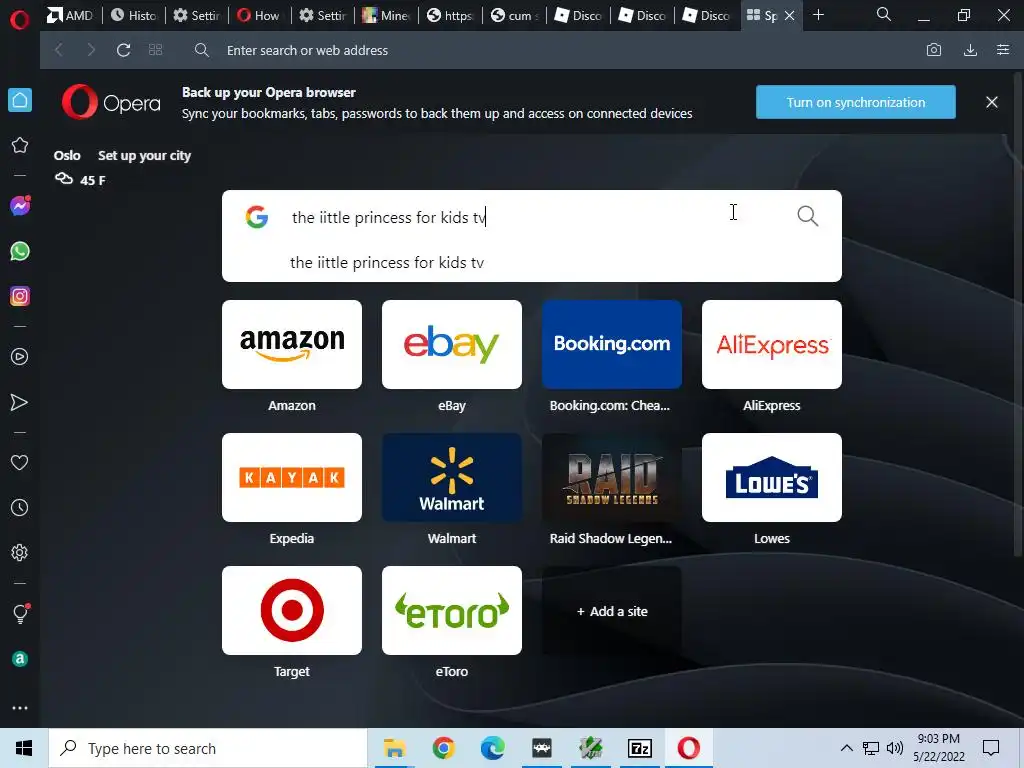Image resolution: width=1024 pixels, height=768 pixels.
Task: Show hidden system tray icons
Action: 846,748
